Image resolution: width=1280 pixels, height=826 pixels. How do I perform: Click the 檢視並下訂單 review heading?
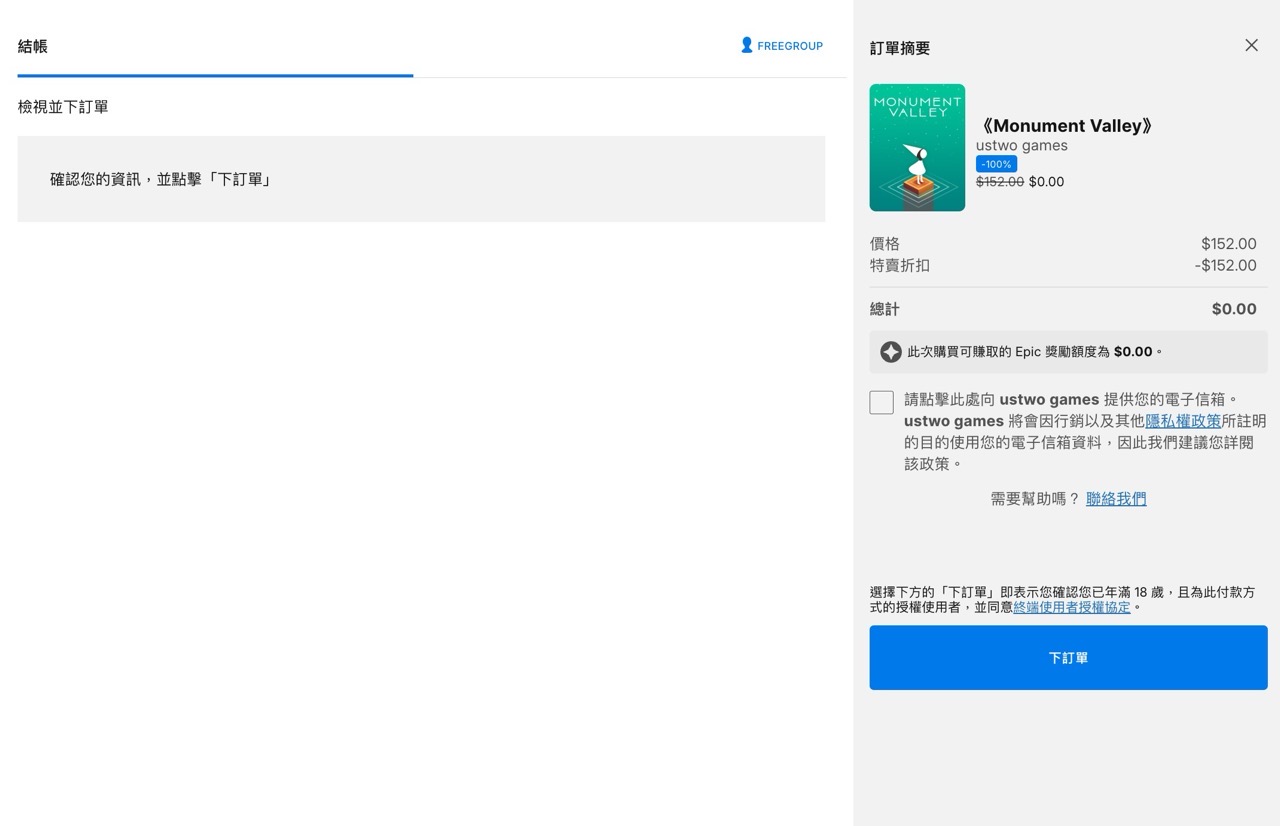pyautogui.click(x=63, y=107)
